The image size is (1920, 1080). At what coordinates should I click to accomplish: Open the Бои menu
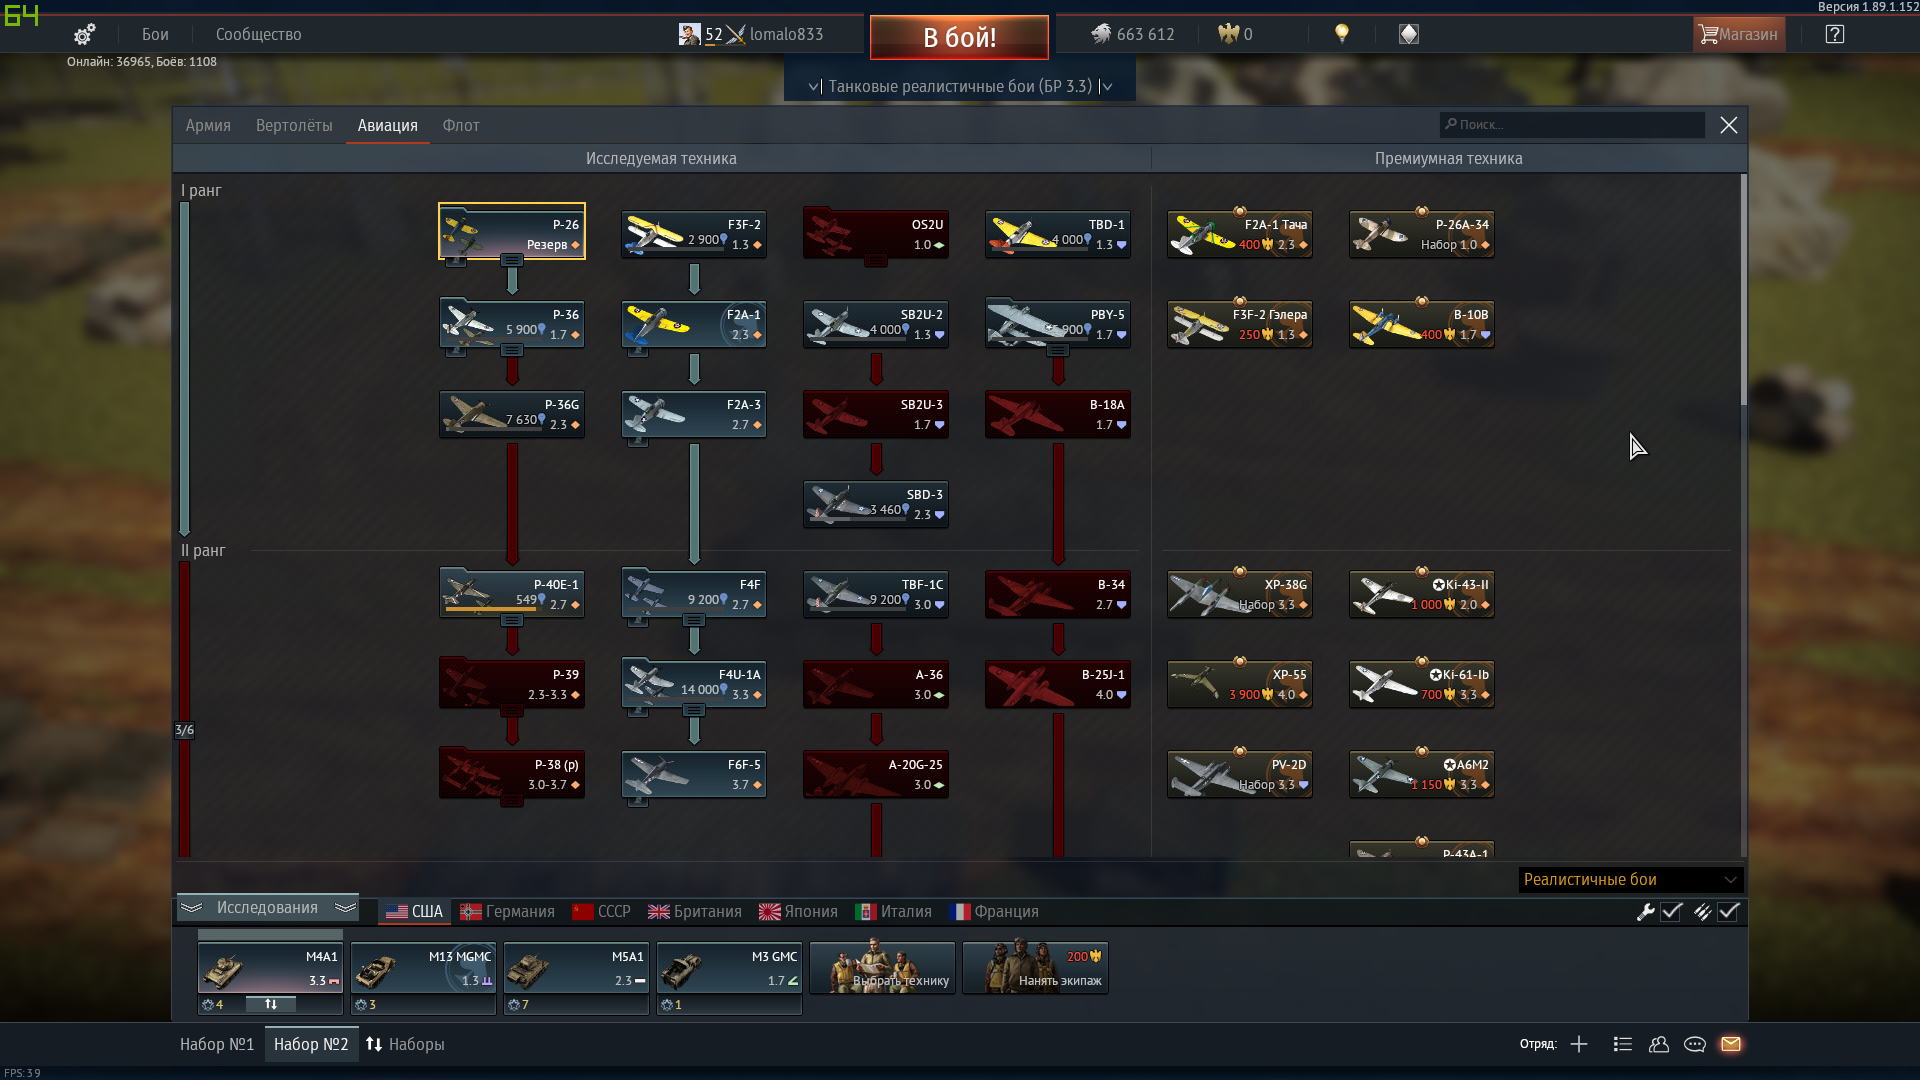click(x=155, y=34)
